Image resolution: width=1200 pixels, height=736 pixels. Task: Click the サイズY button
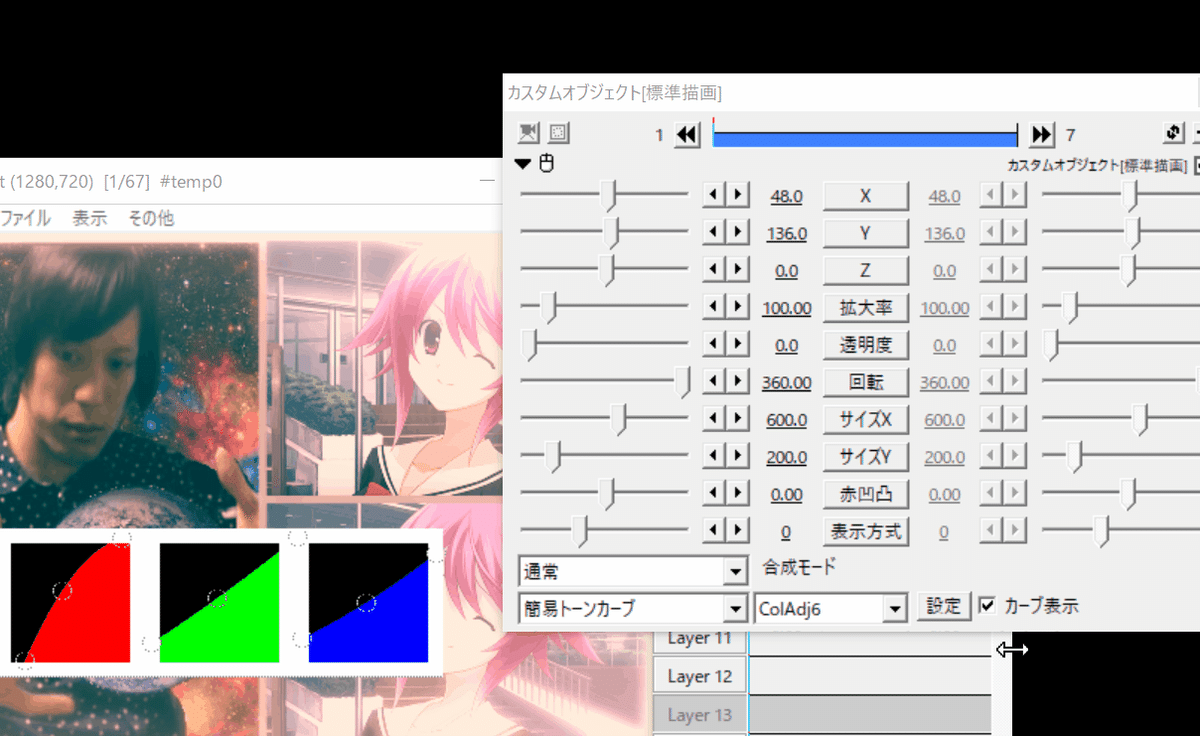(x=865, y=456)
